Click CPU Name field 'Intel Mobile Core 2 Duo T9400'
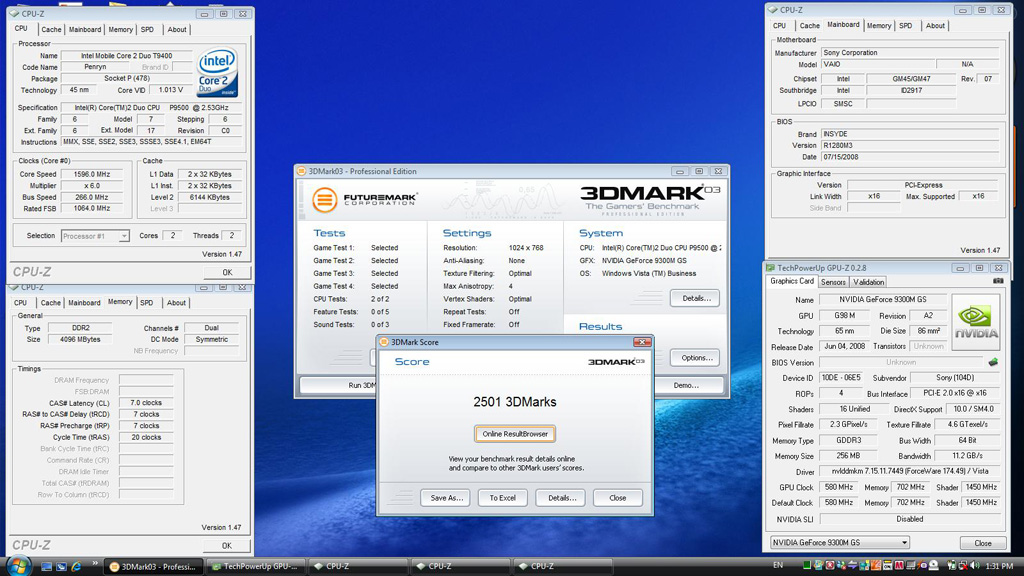This screenshot has width=1024, height=576. (127, 56)
